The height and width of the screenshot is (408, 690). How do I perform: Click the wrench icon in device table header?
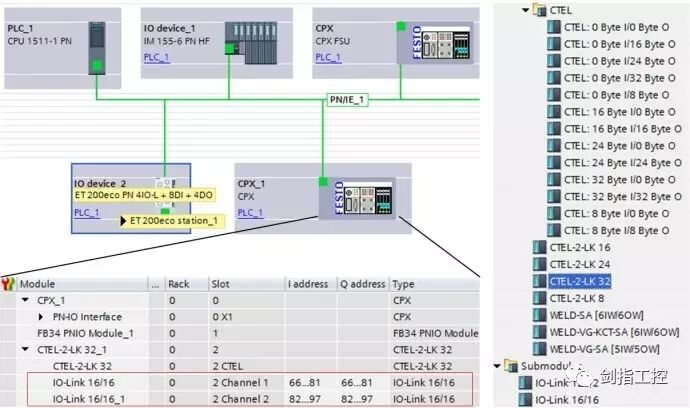coord(8,284)
